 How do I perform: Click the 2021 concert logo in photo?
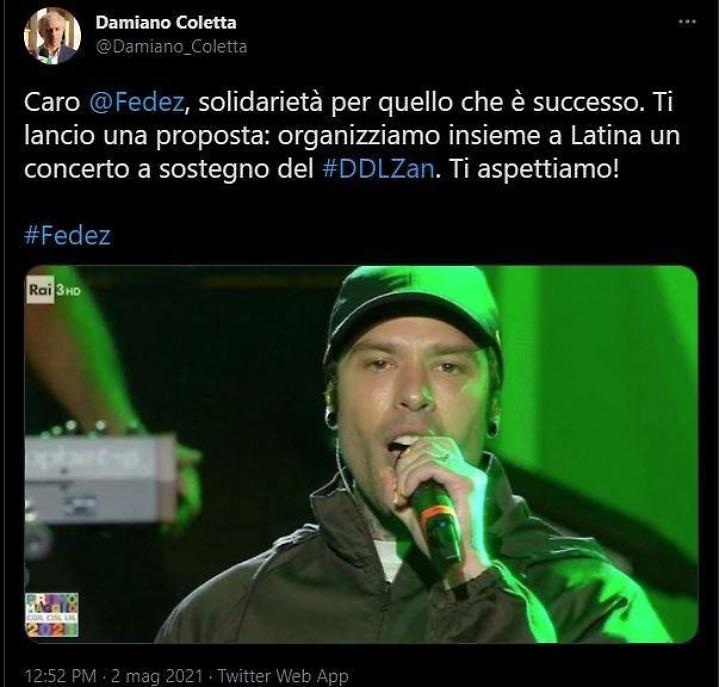(52, 615)
